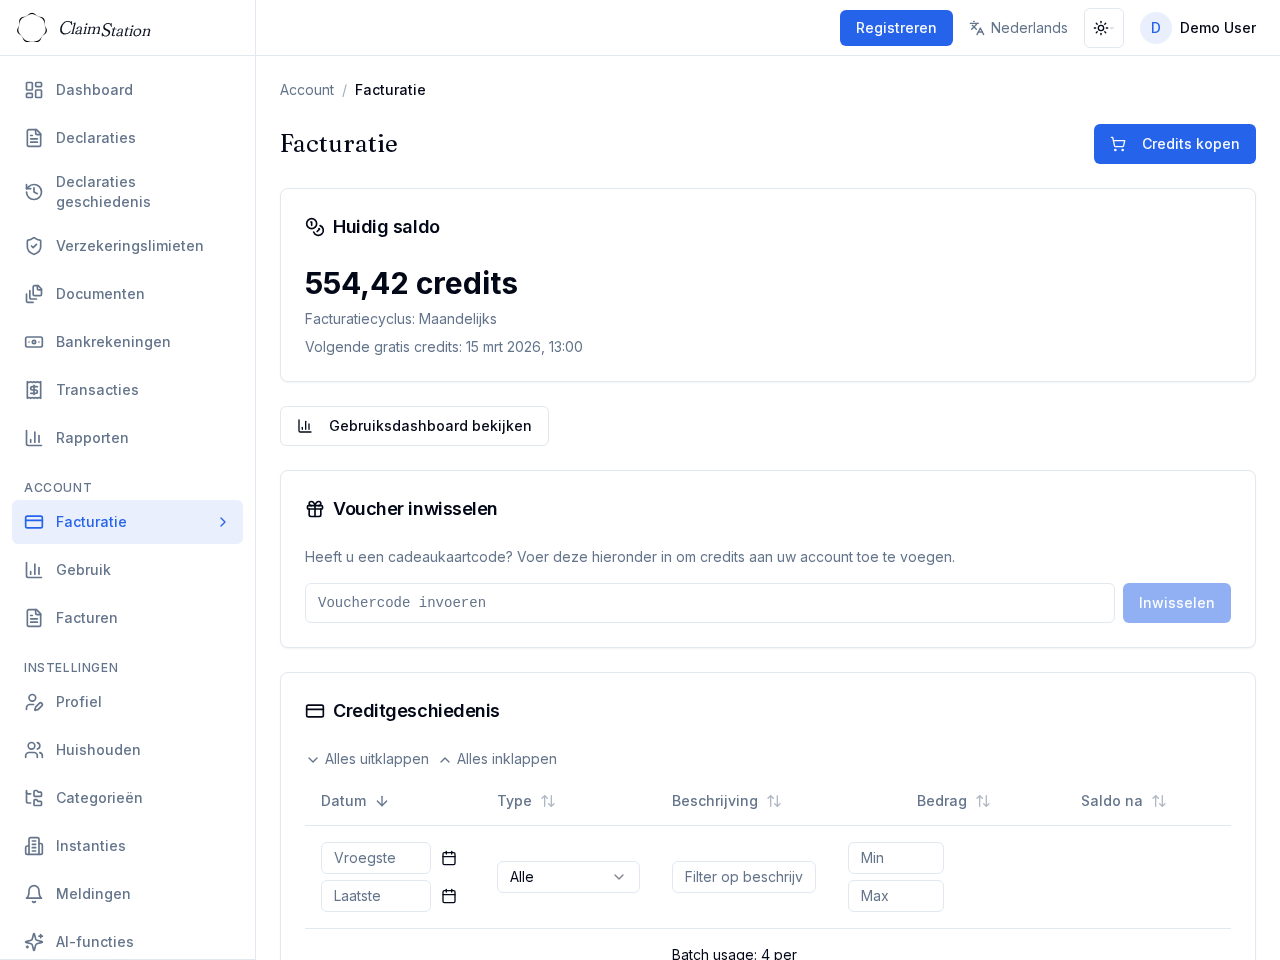Sort the Beschrijving column
The width and height of the screenshot is (1280, 960).
click(773, 801)
